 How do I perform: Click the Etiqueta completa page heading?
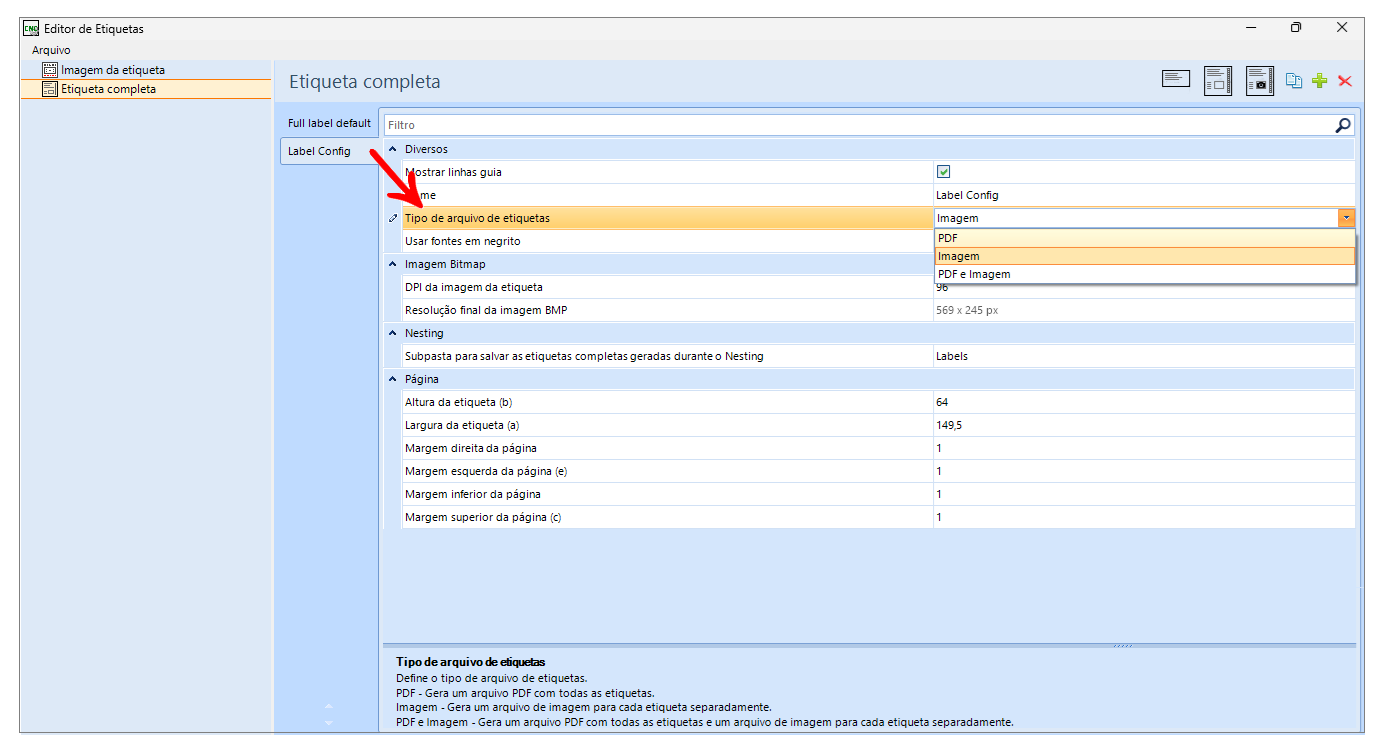pyautogui.click(x=364, y=82)
